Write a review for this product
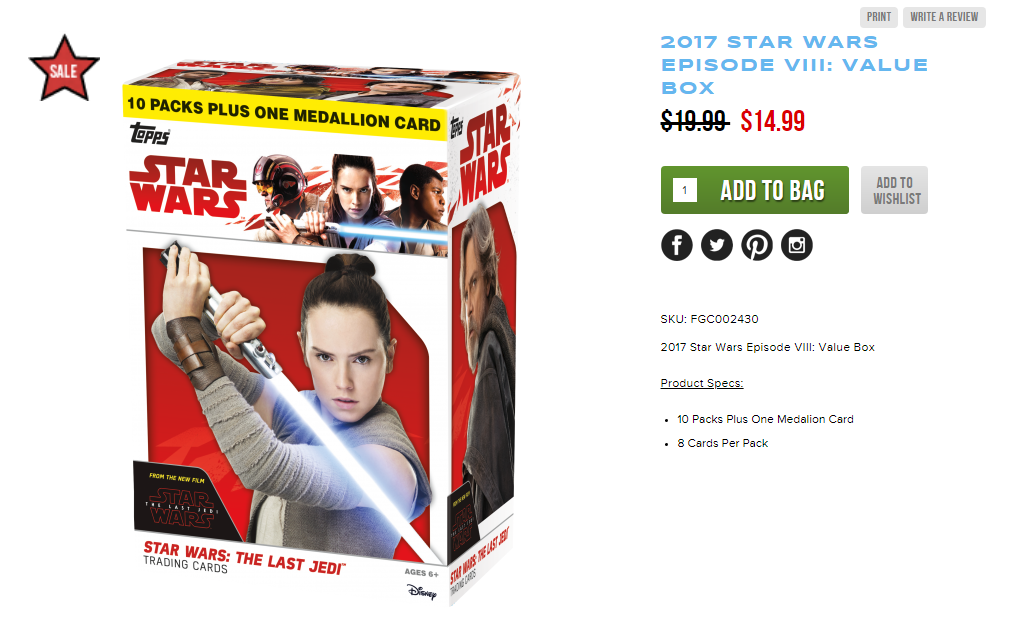This screenshot has width=1027, height=622. (944, 17)
